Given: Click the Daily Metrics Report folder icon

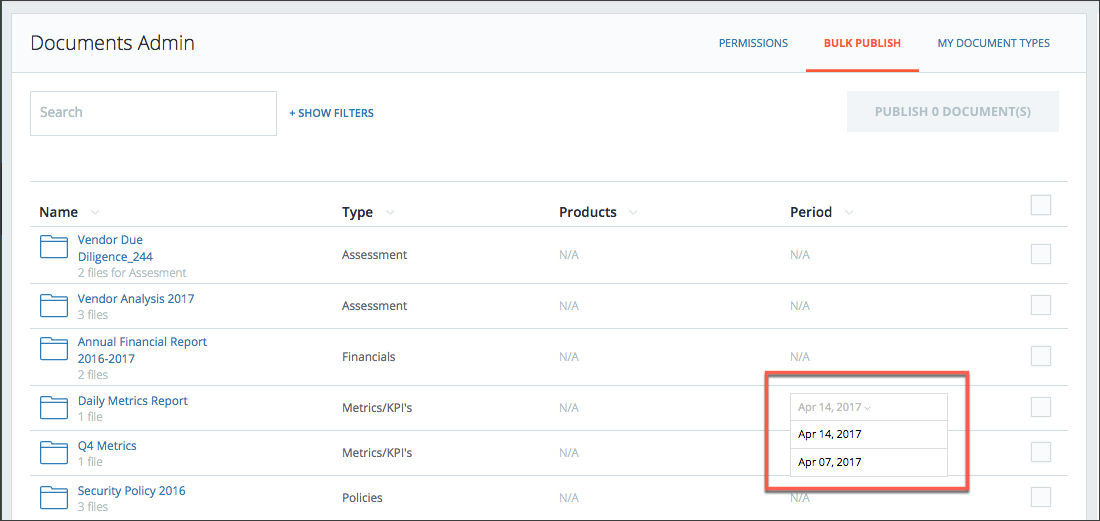Looking at the screenshot, I should (x=53, y=408).
